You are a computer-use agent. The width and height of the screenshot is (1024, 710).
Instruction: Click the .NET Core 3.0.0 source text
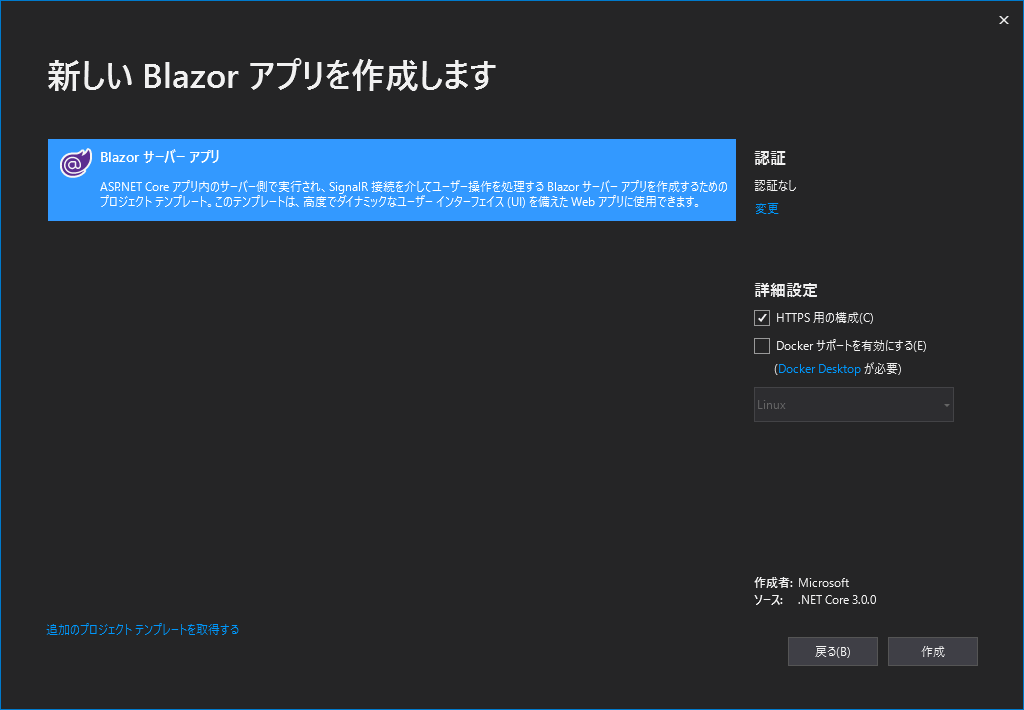point(837,600)
